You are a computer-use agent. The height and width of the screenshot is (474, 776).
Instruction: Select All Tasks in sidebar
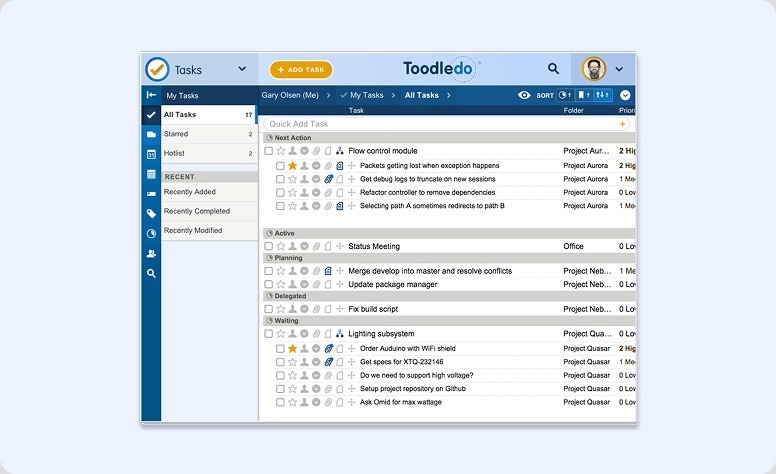point(208,115)
